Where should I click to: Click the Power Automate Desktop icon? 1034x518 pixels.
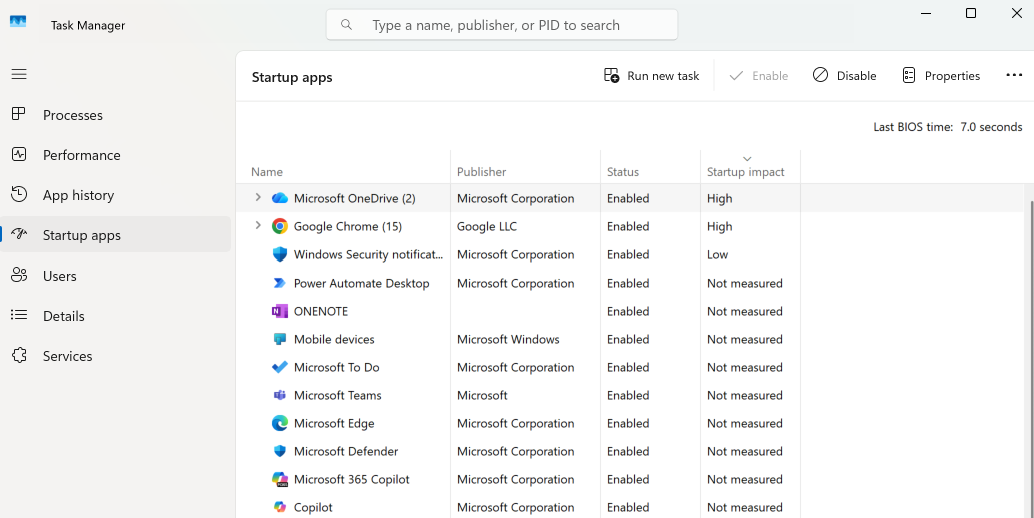[280, 283]
